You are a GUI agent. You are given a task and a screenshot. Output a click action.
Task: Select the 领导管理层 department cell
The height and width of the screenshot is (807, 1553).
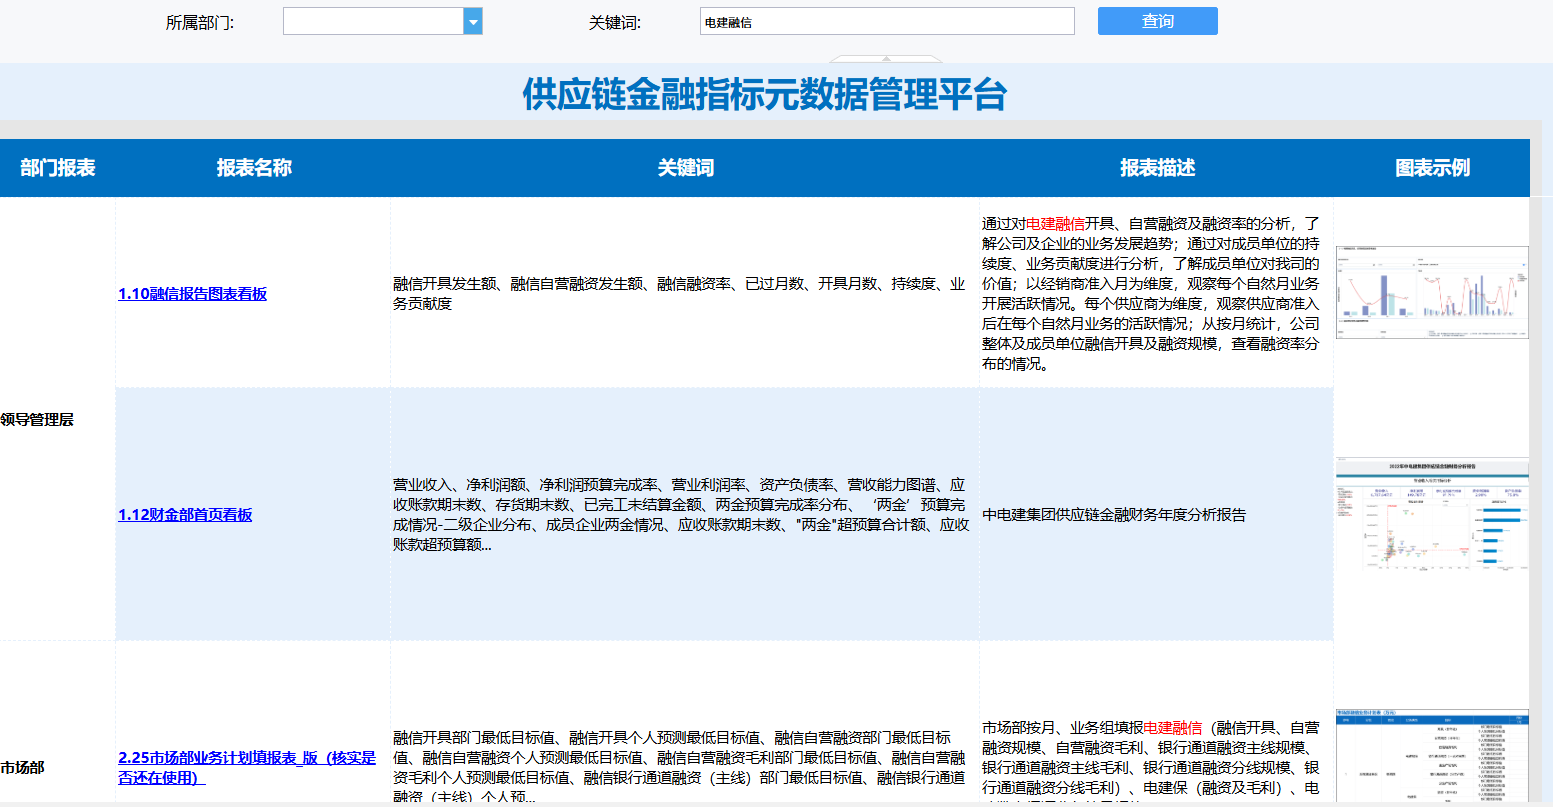38,420
